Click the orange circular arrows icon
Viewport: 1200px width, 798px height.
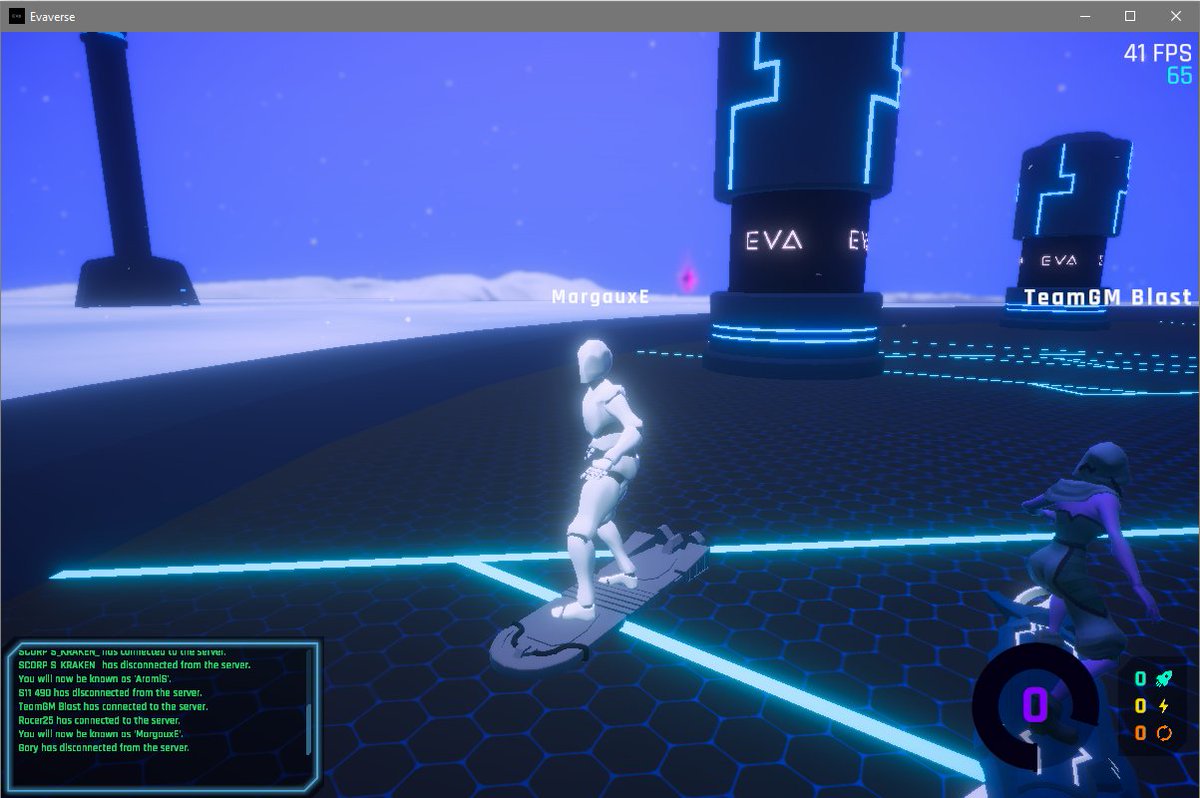tap(1164, 733)
